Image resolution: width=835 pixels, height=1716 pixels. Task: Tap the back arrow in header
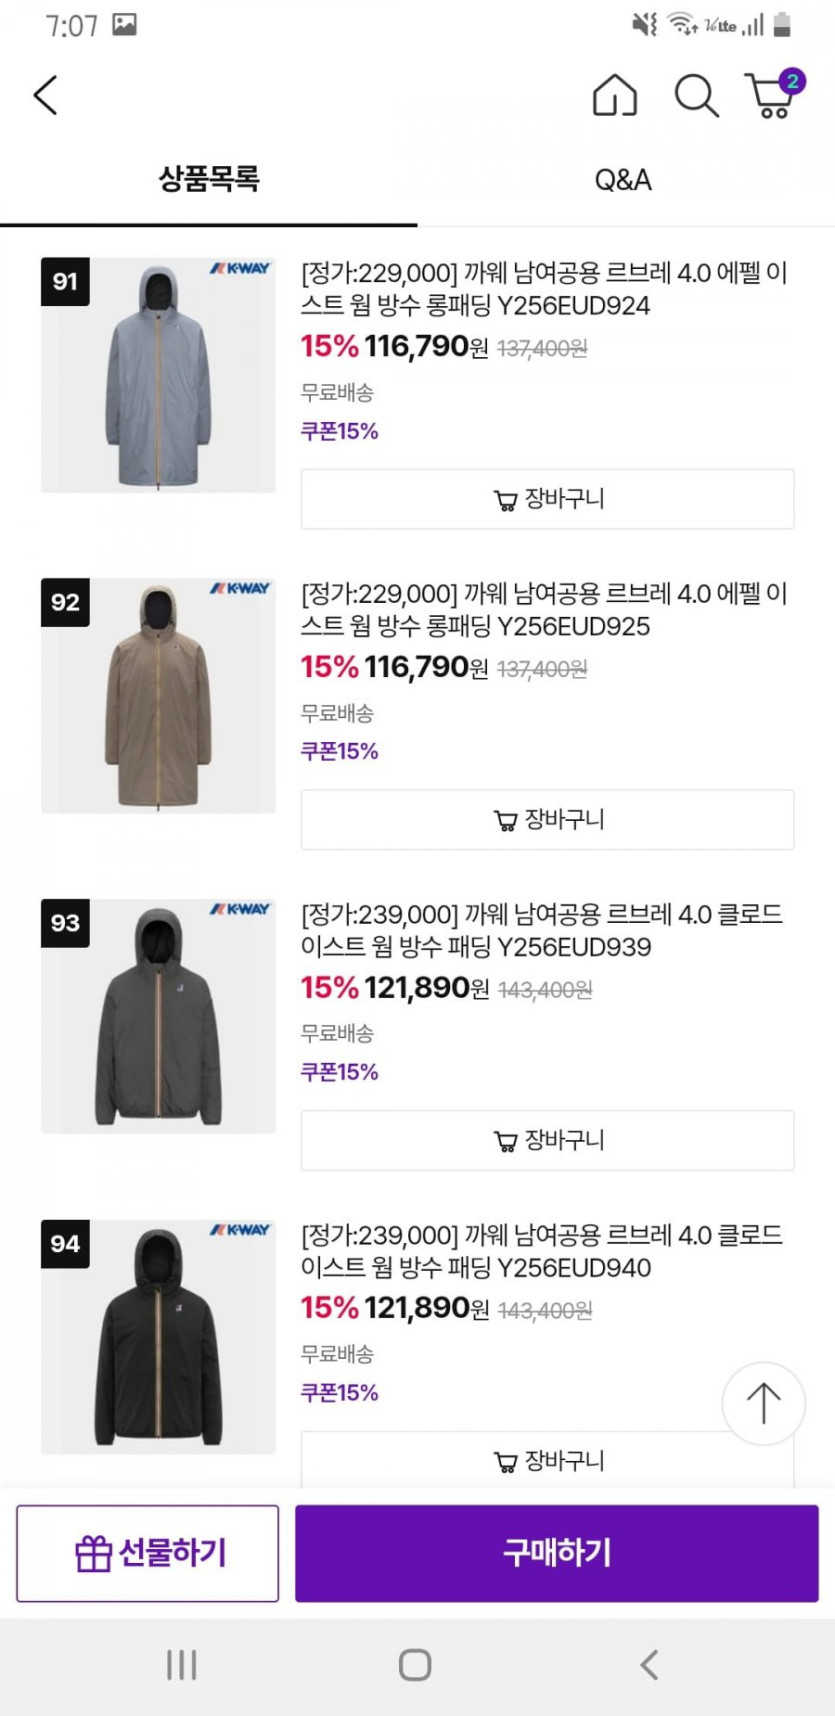[46, 96]
